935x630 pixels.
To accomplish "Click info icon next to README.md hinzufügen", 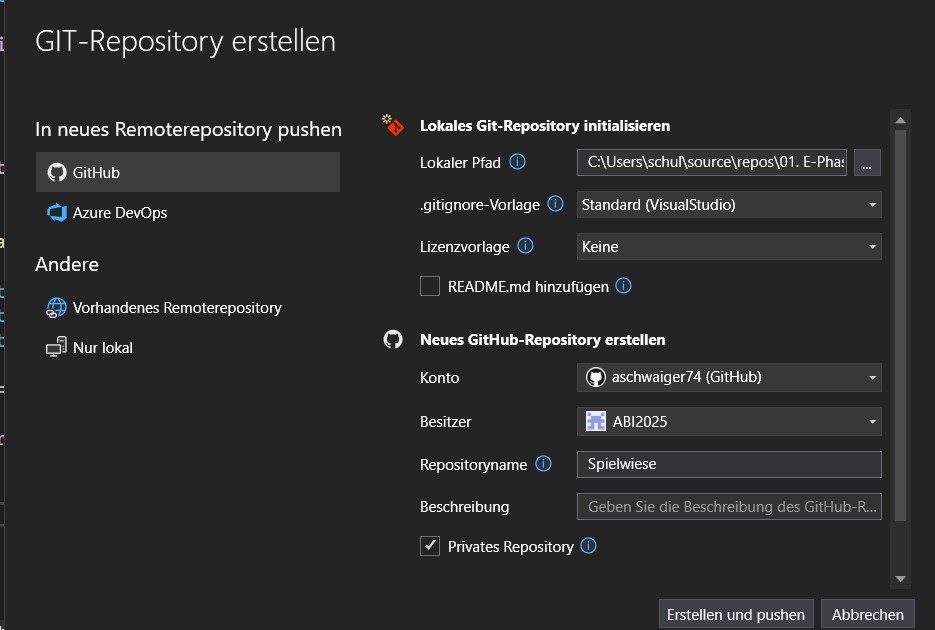I will coord(623,285).
